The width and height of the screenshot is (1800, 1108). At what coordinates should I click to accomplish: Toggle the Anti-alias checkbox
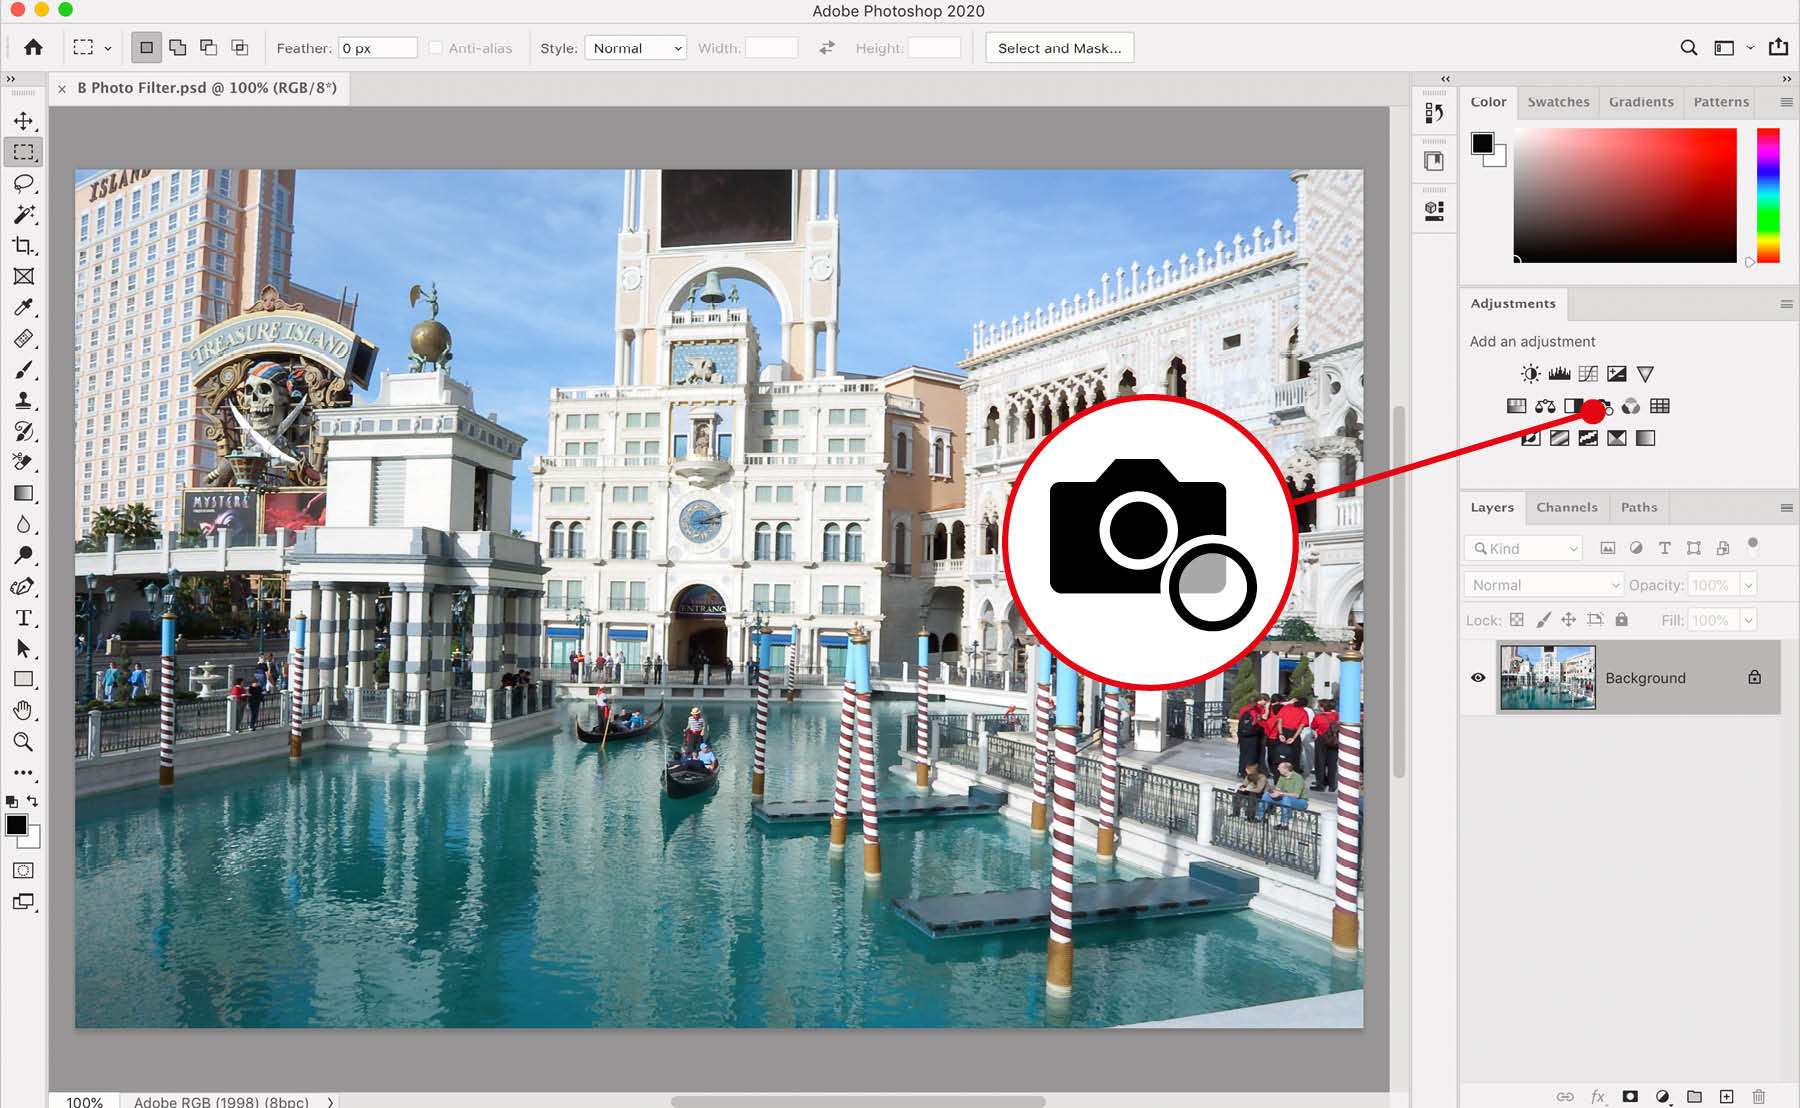tap(435, 48)
